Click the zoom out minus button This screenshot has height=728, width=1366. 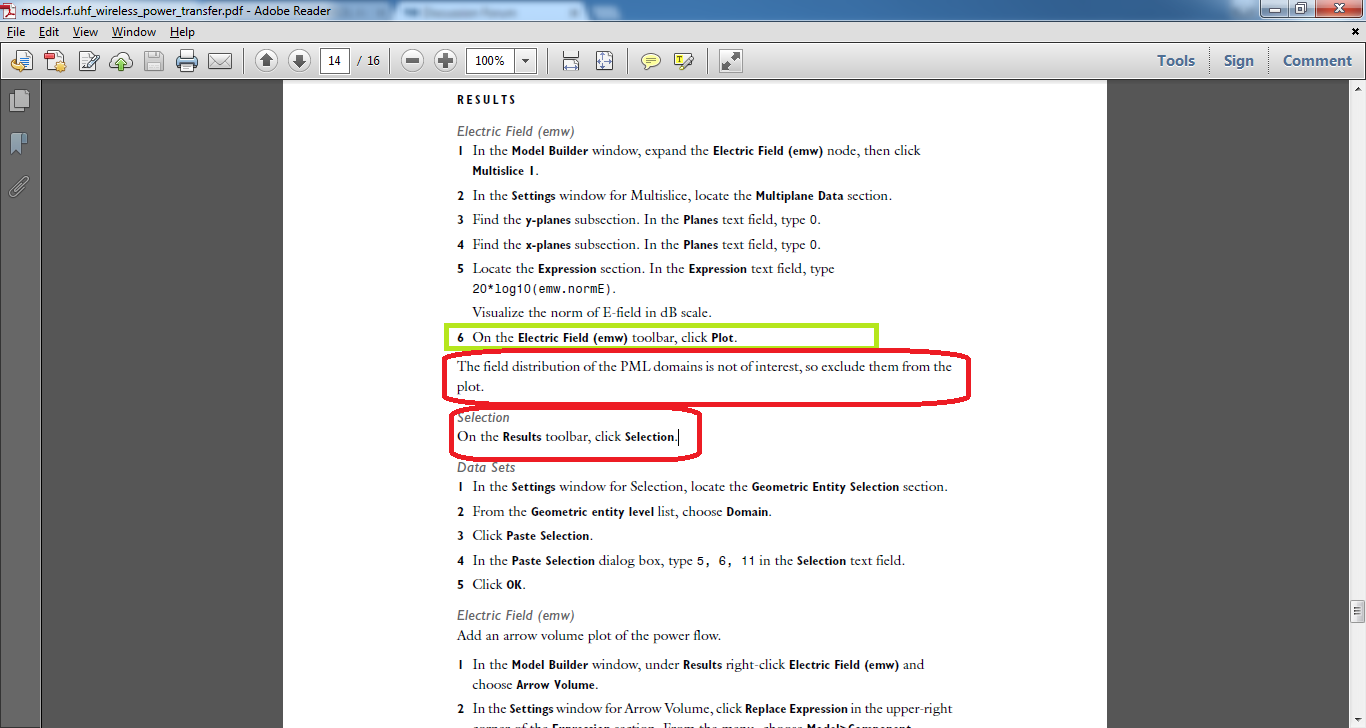tap(412, 61)
